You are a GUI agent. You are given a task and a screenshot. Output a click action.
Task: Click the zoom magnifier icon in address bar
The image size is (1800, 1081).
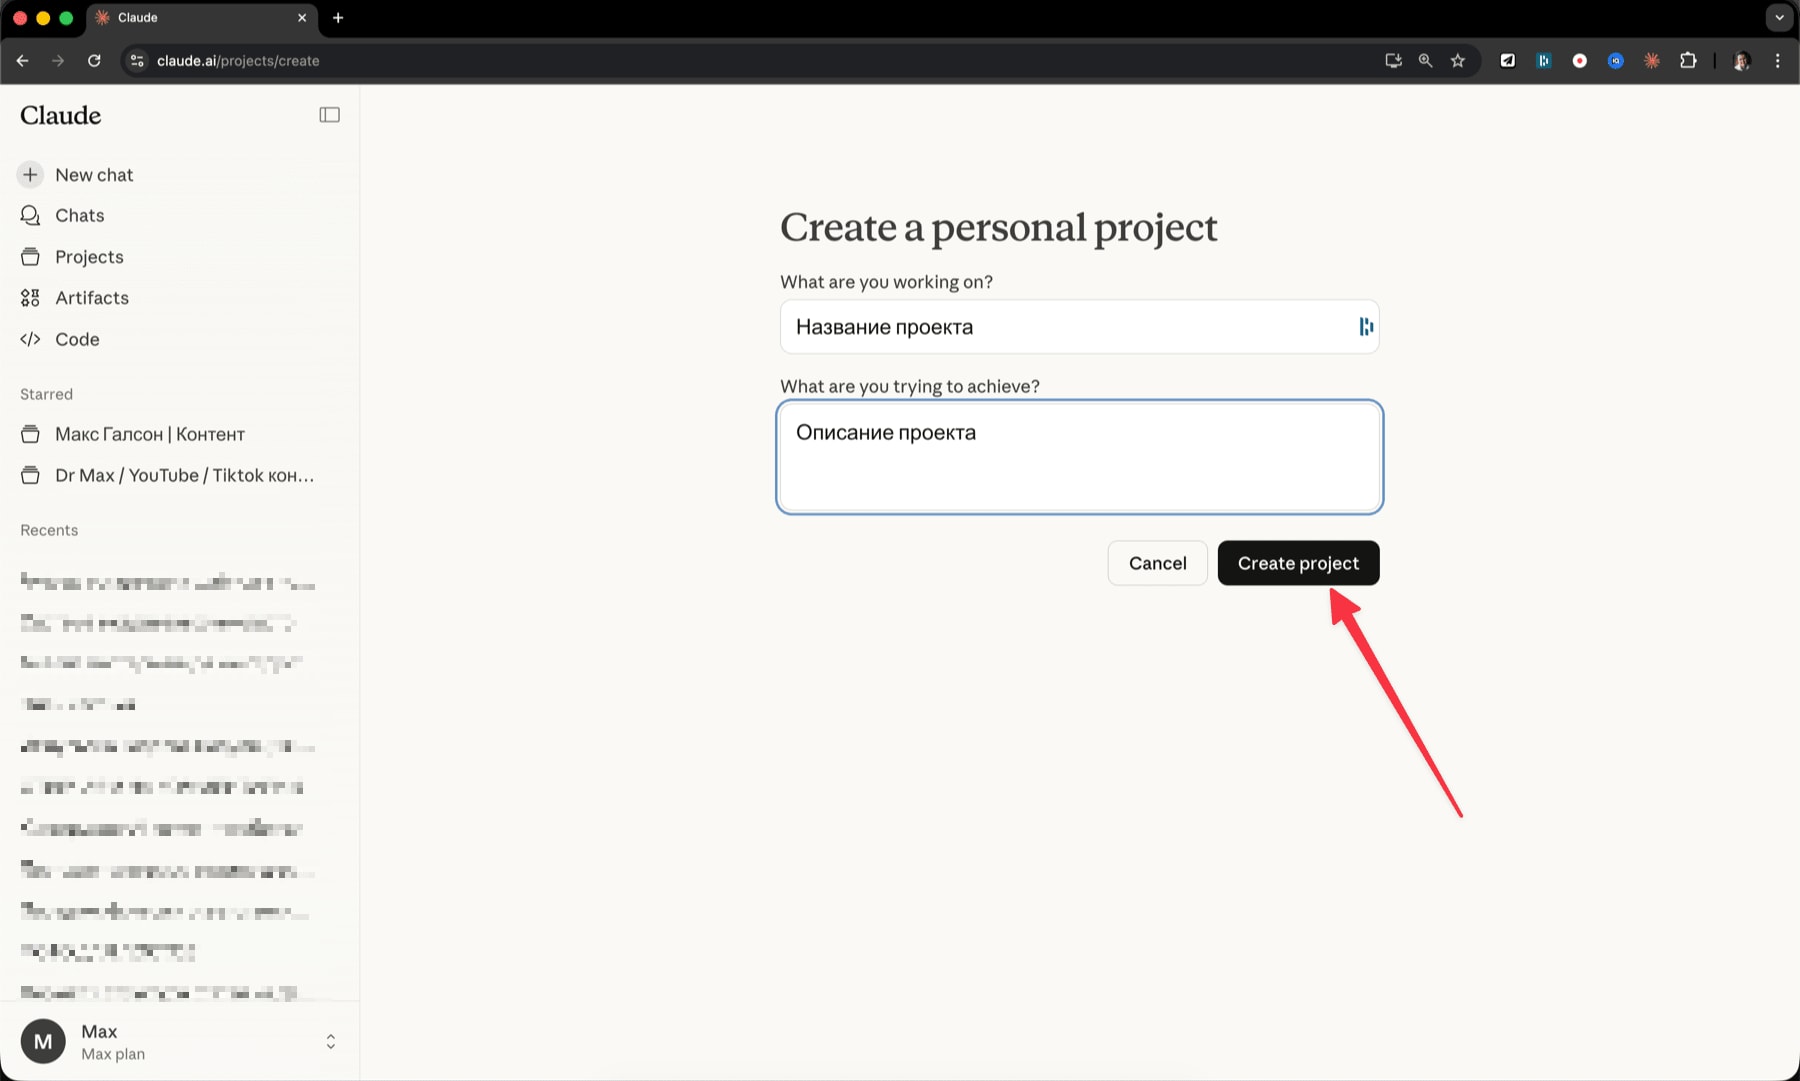[x=1425, y=61]
